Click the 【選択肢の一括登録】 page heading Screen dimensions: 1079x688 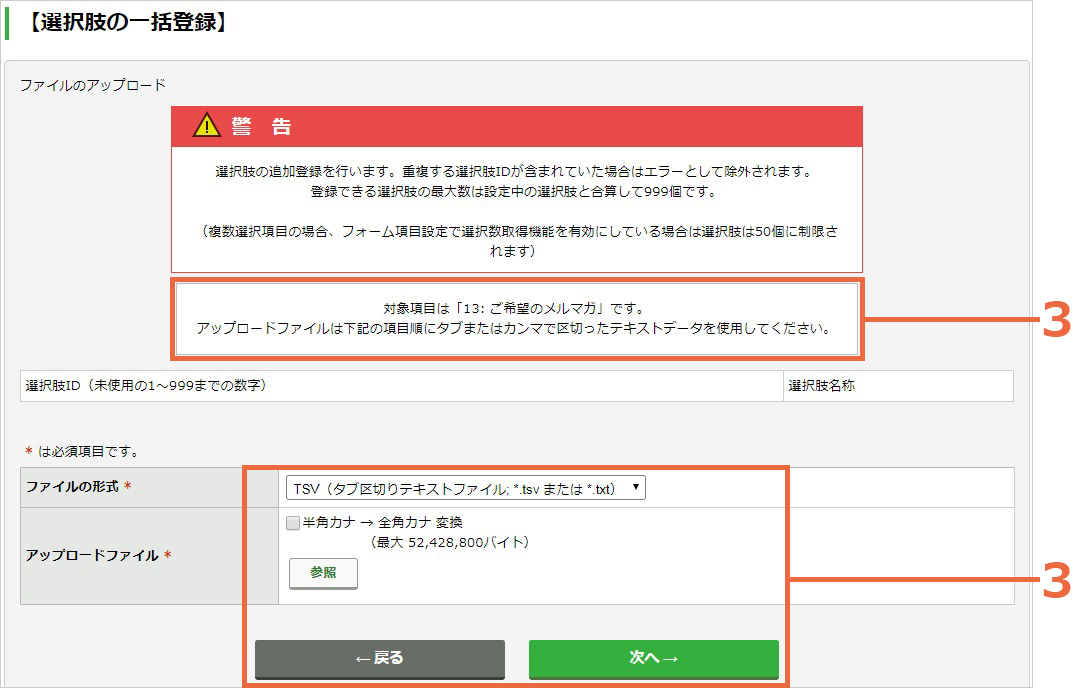[x=127, y=22]
